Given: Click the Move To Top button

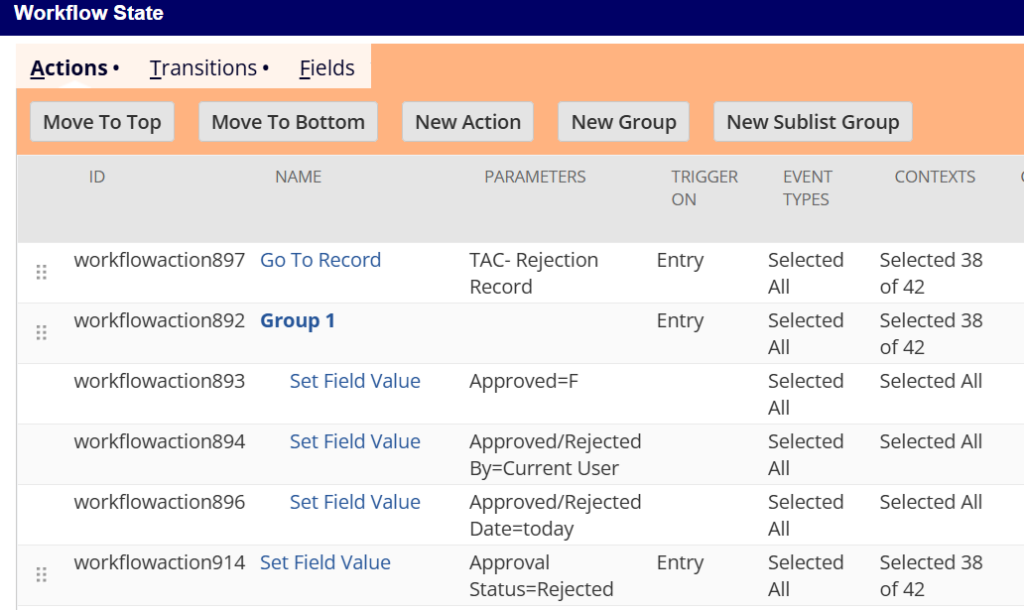Looking at the screenshot, I should click(102, 122).
